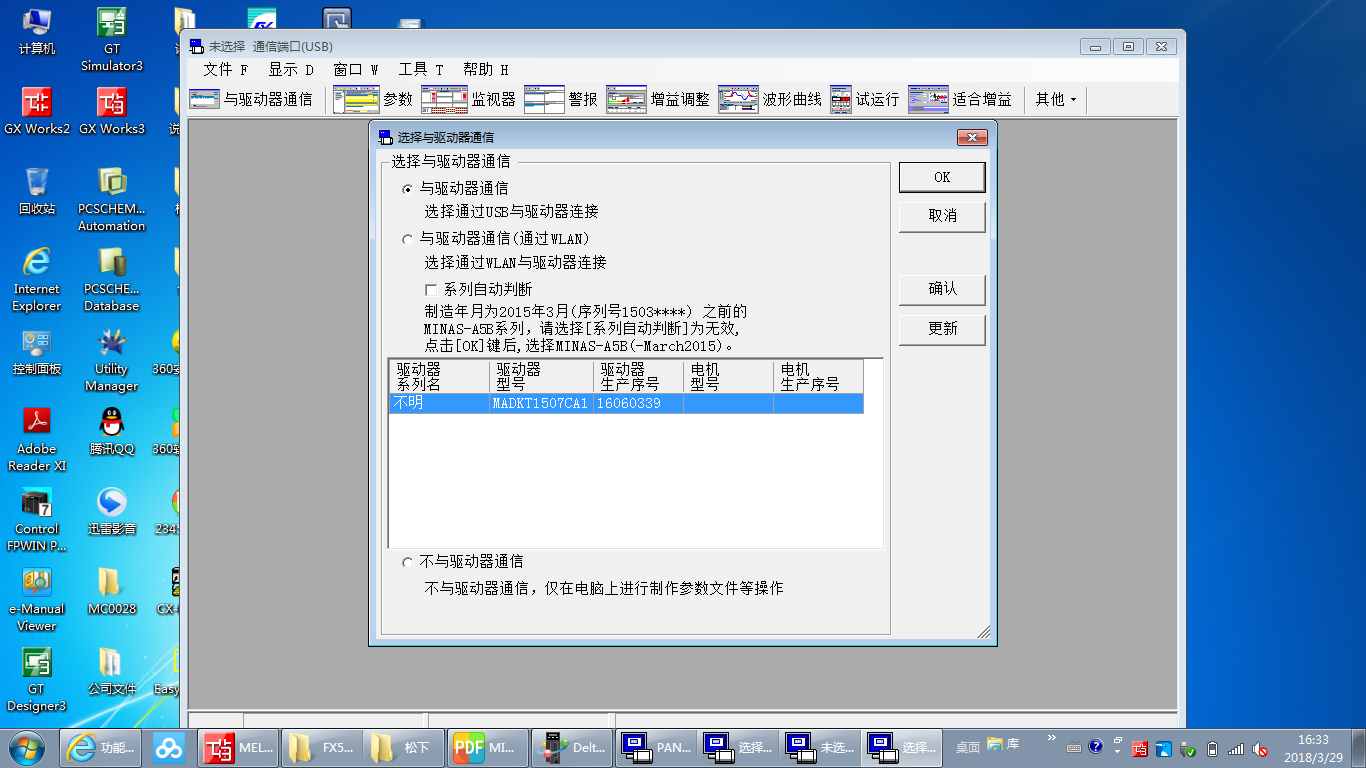
Task: Open the 监视器 monitor tool
Action: click(468, 99)
